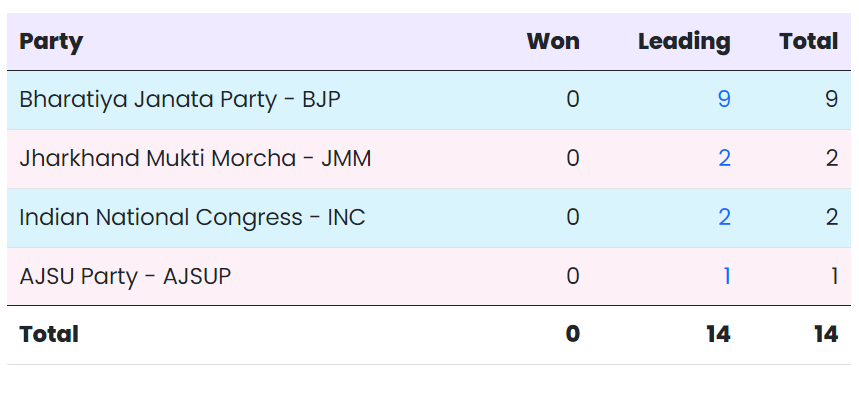Click the Leading column header
This screenshot has height=406, width=859.
684,42
